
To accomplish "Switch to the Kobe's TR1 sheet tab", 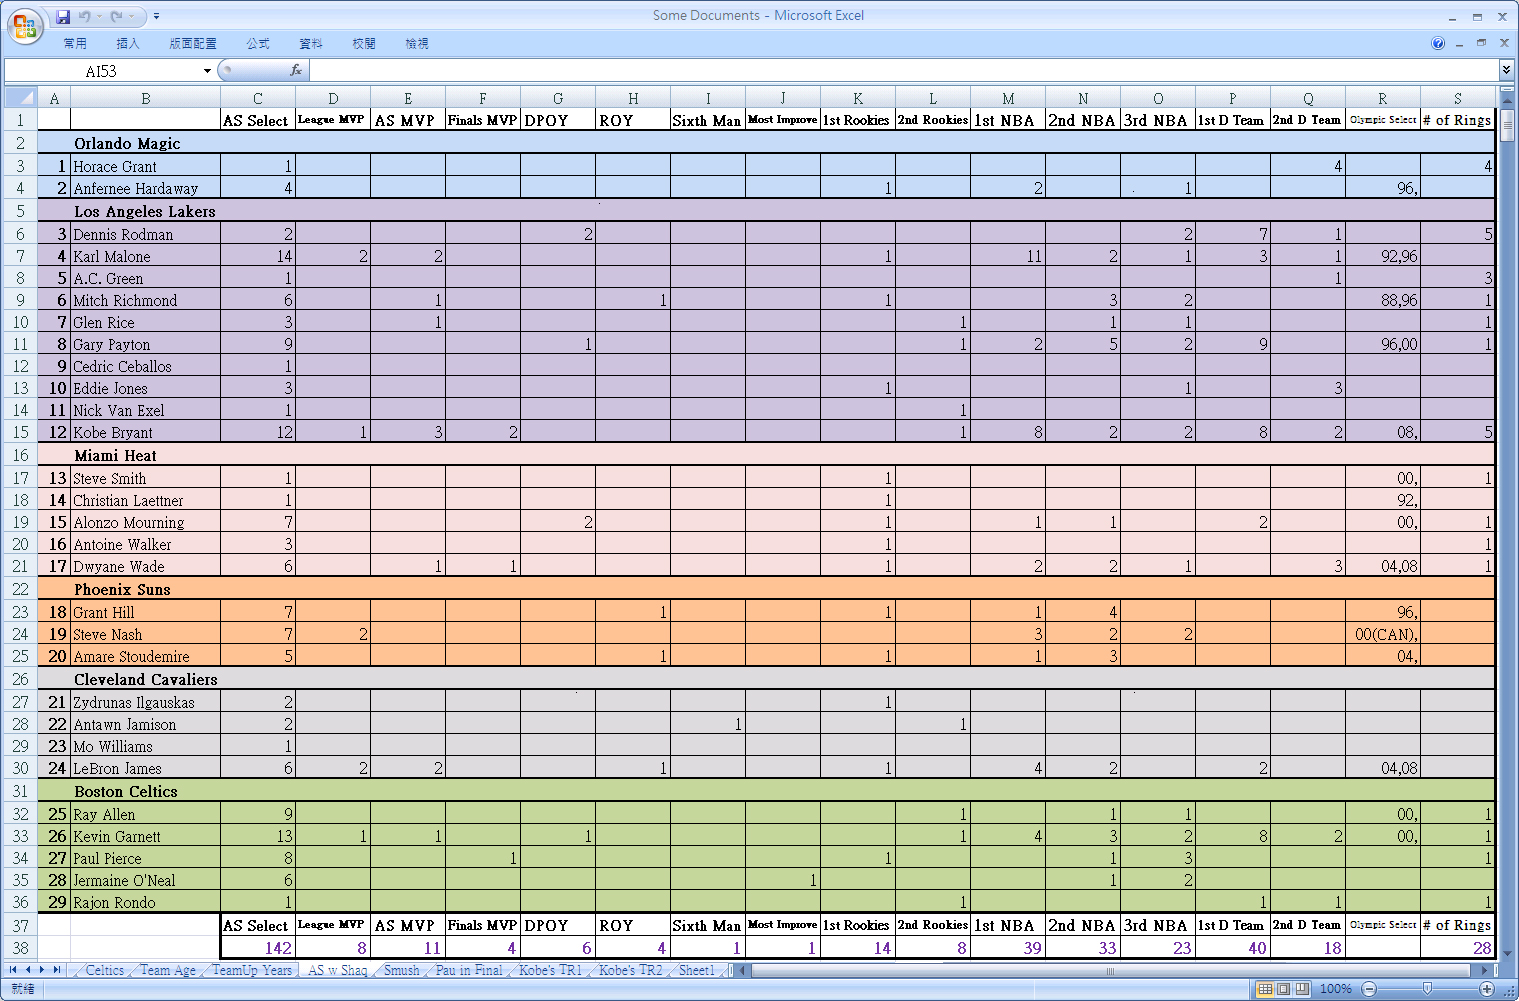I will coord(550,970).
